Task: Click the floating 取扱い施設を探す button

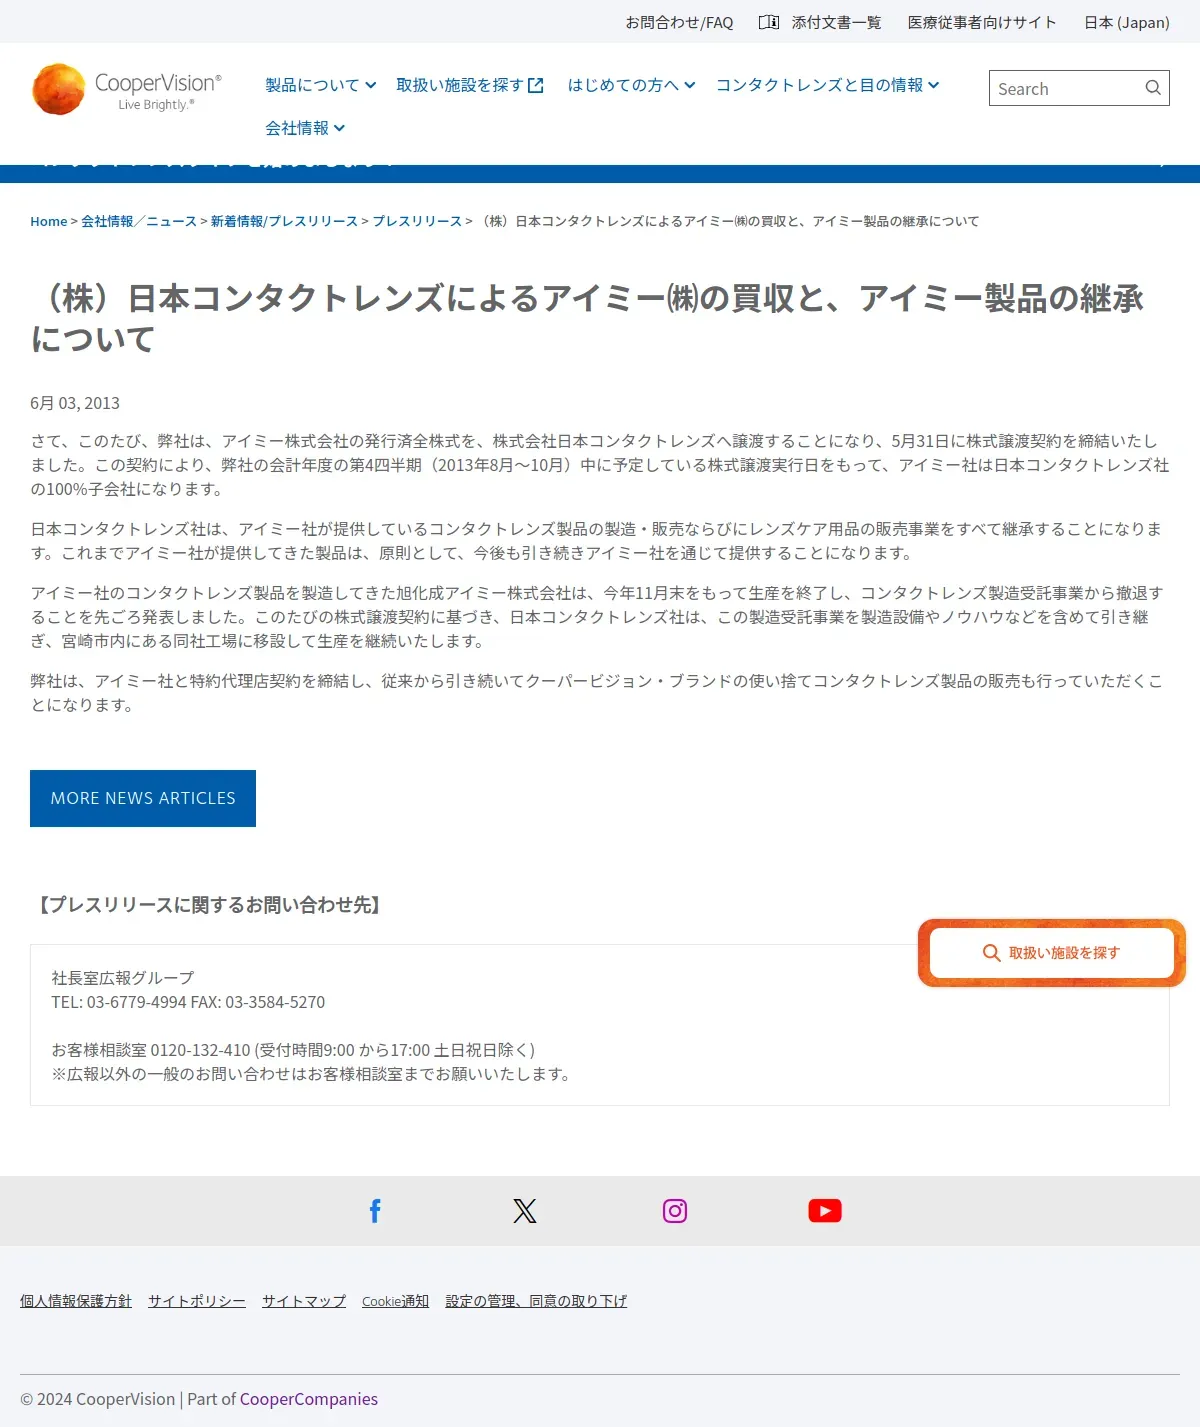Action: 1052,953
